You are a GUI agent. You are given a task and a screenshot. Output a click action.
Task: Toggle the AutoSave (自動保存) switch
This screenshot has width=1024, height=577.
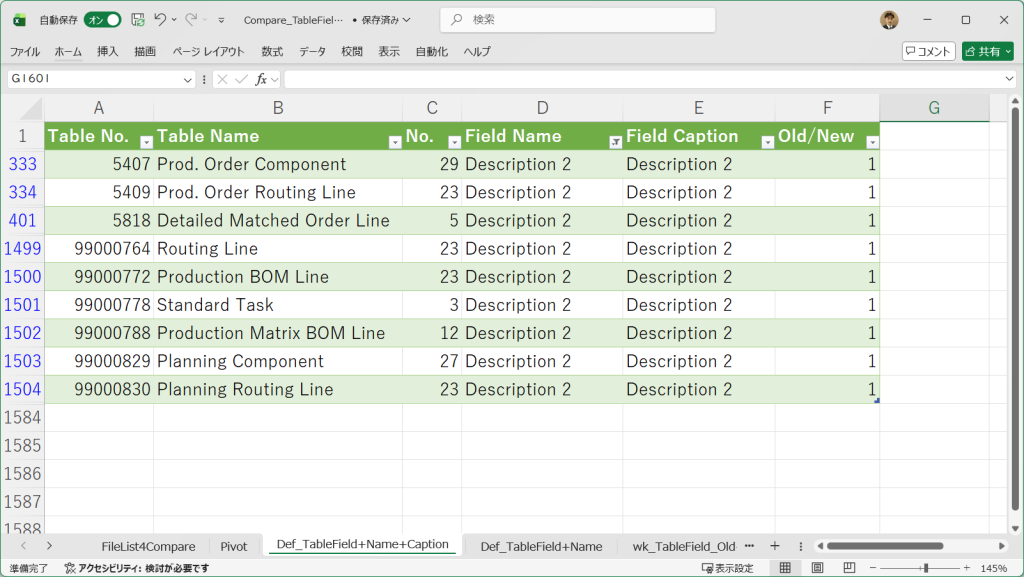(102, 20)
